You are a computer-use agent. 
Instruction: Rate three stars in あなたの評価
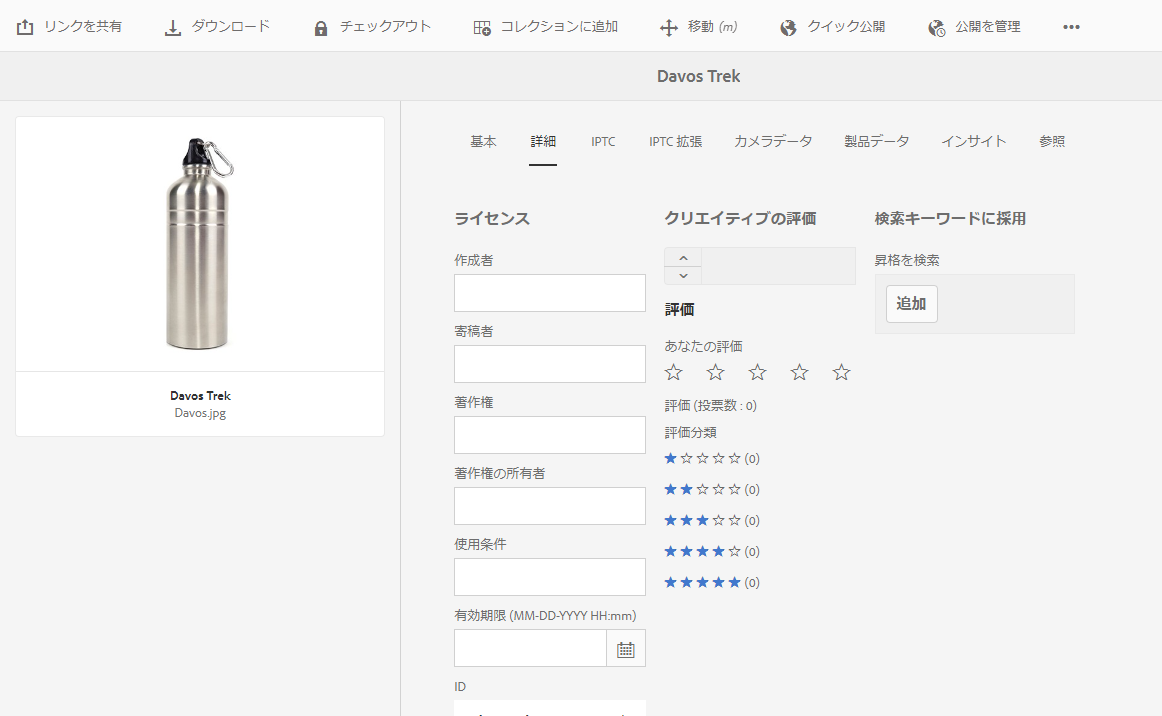757,372
